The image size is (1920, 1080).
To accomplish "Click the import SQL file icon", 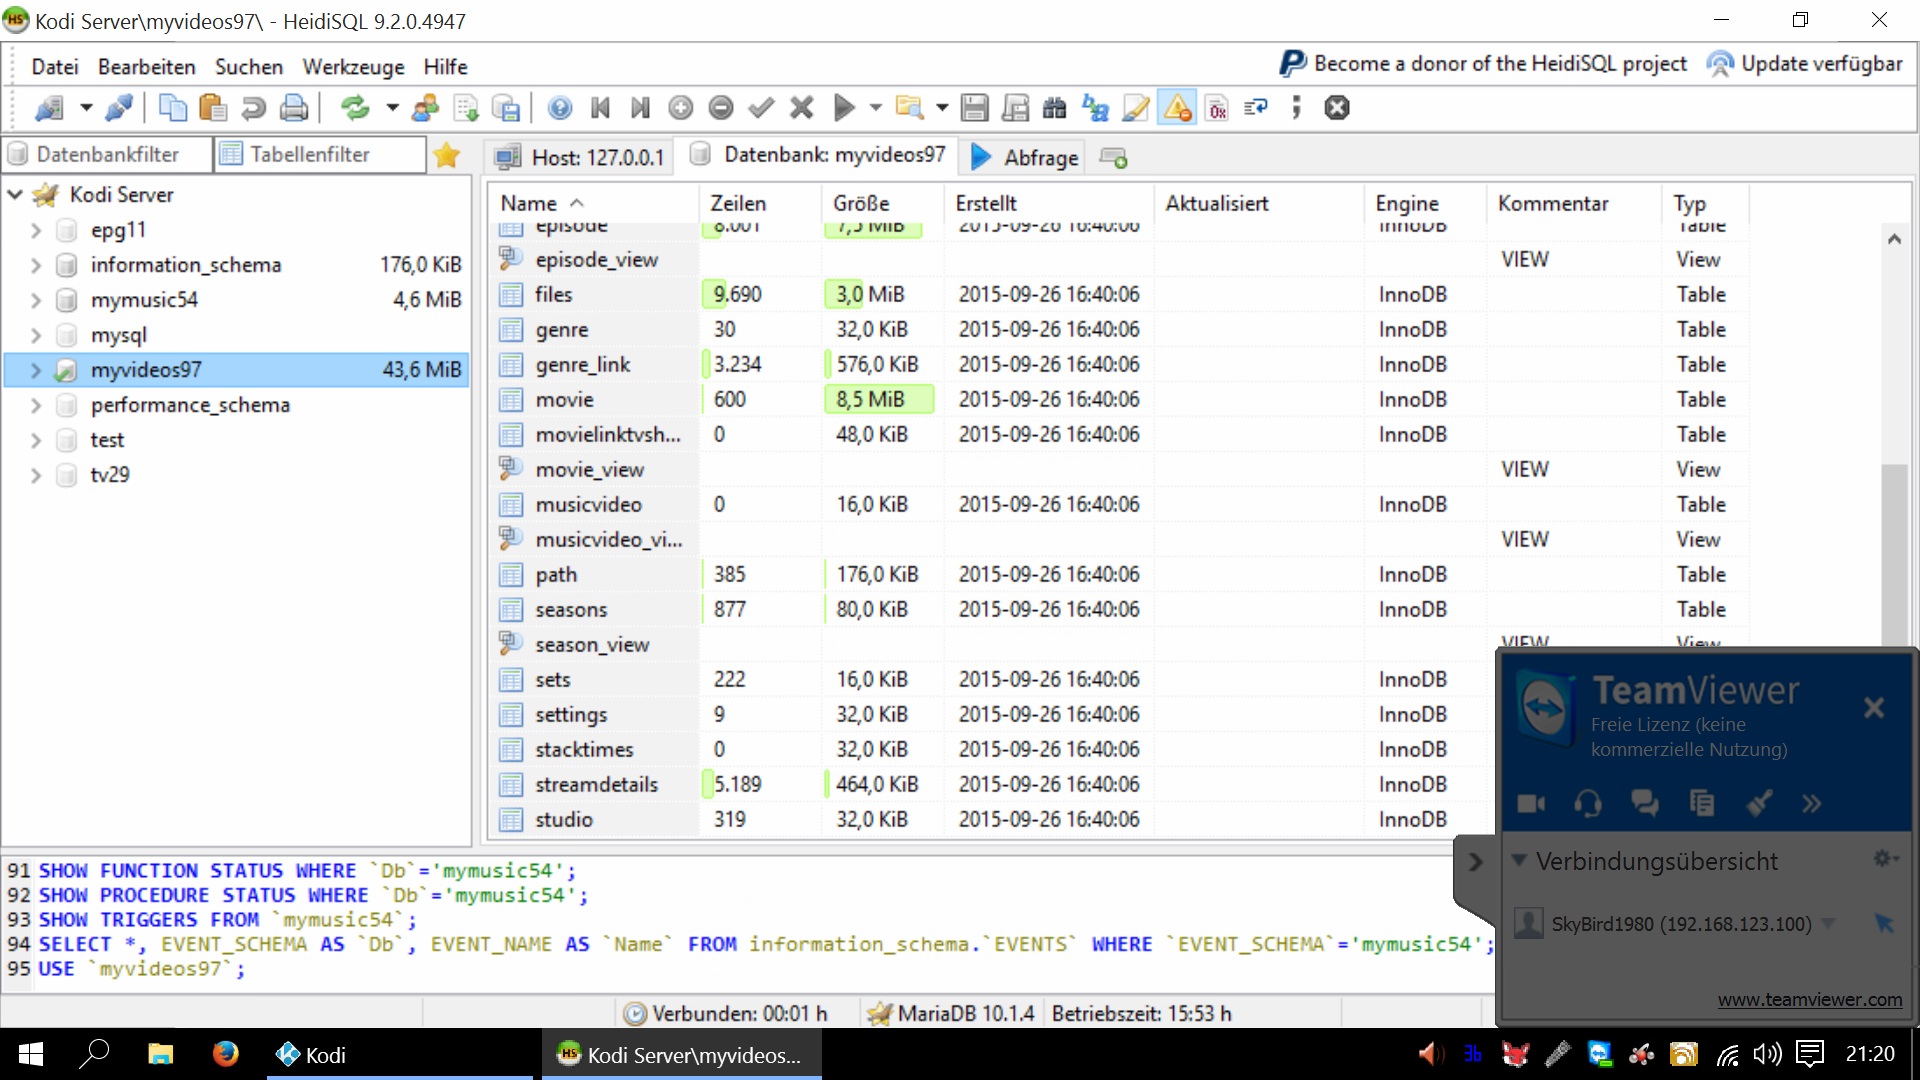I will coord(466,107).
